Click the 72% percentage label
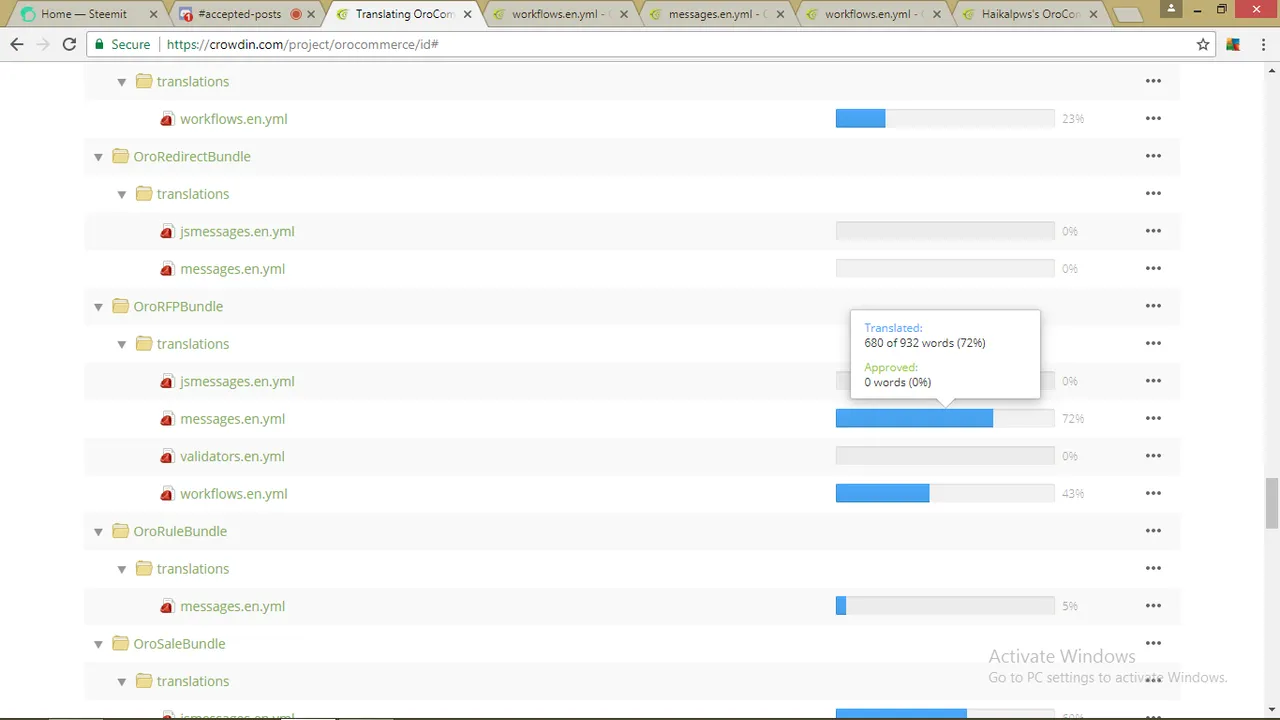Image resolution: width=1280 pixels, height=720 pixels. tap(1073, 419)
